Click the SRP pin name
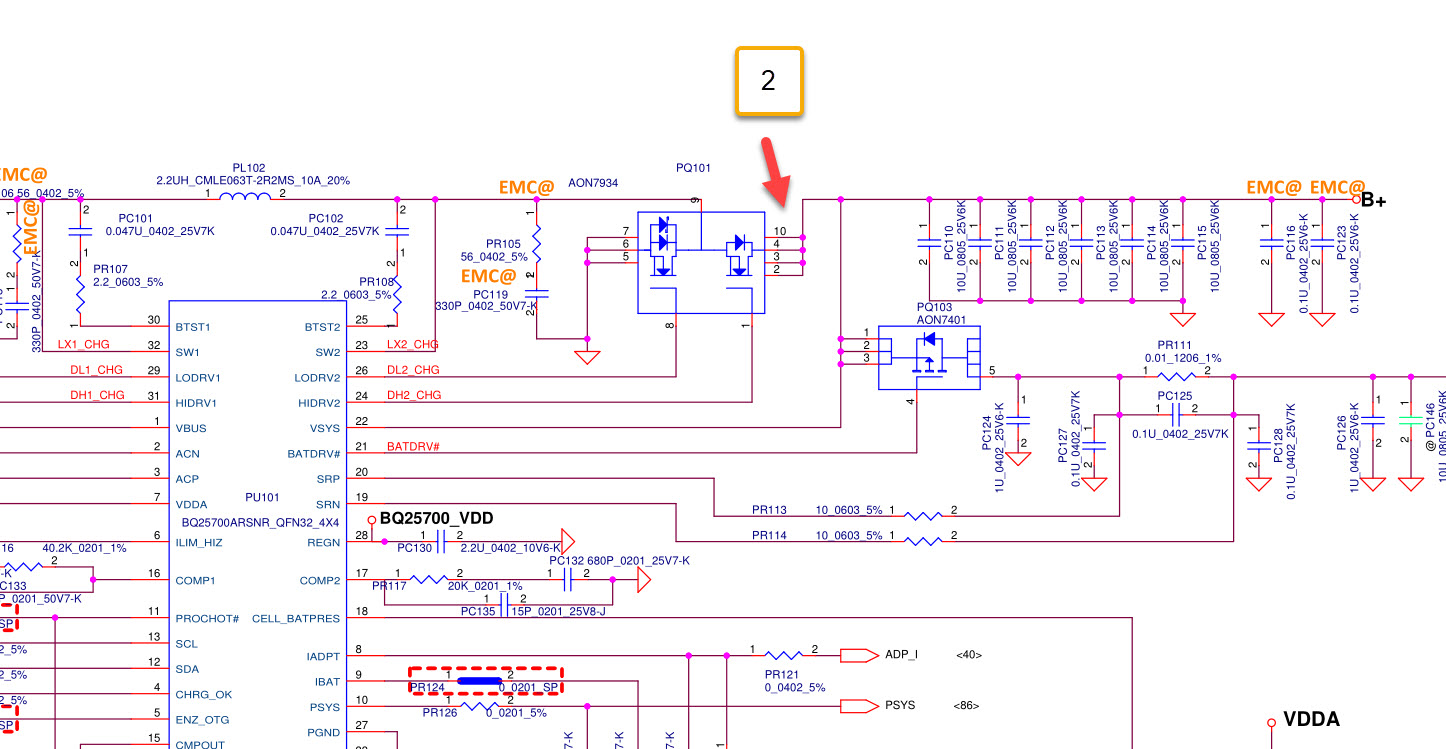This screenshot has width=1446, height=749. tap(328, 479)
